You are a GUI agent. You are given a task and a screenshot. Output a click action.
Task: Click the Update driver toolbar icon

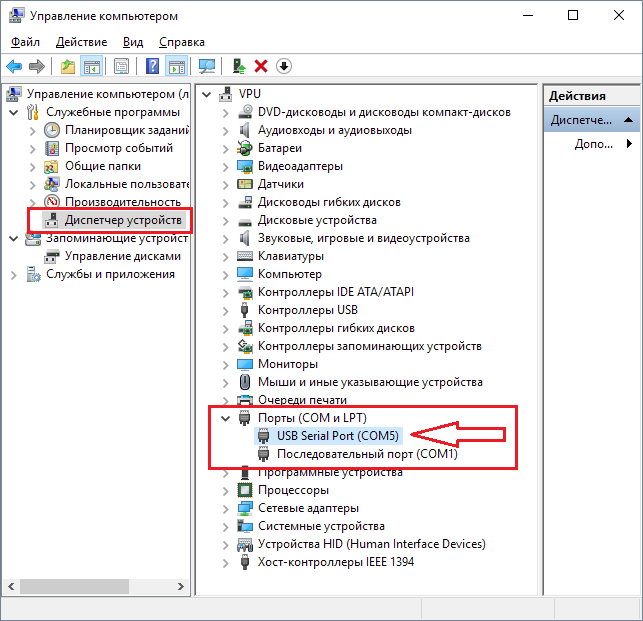point(239,66)
